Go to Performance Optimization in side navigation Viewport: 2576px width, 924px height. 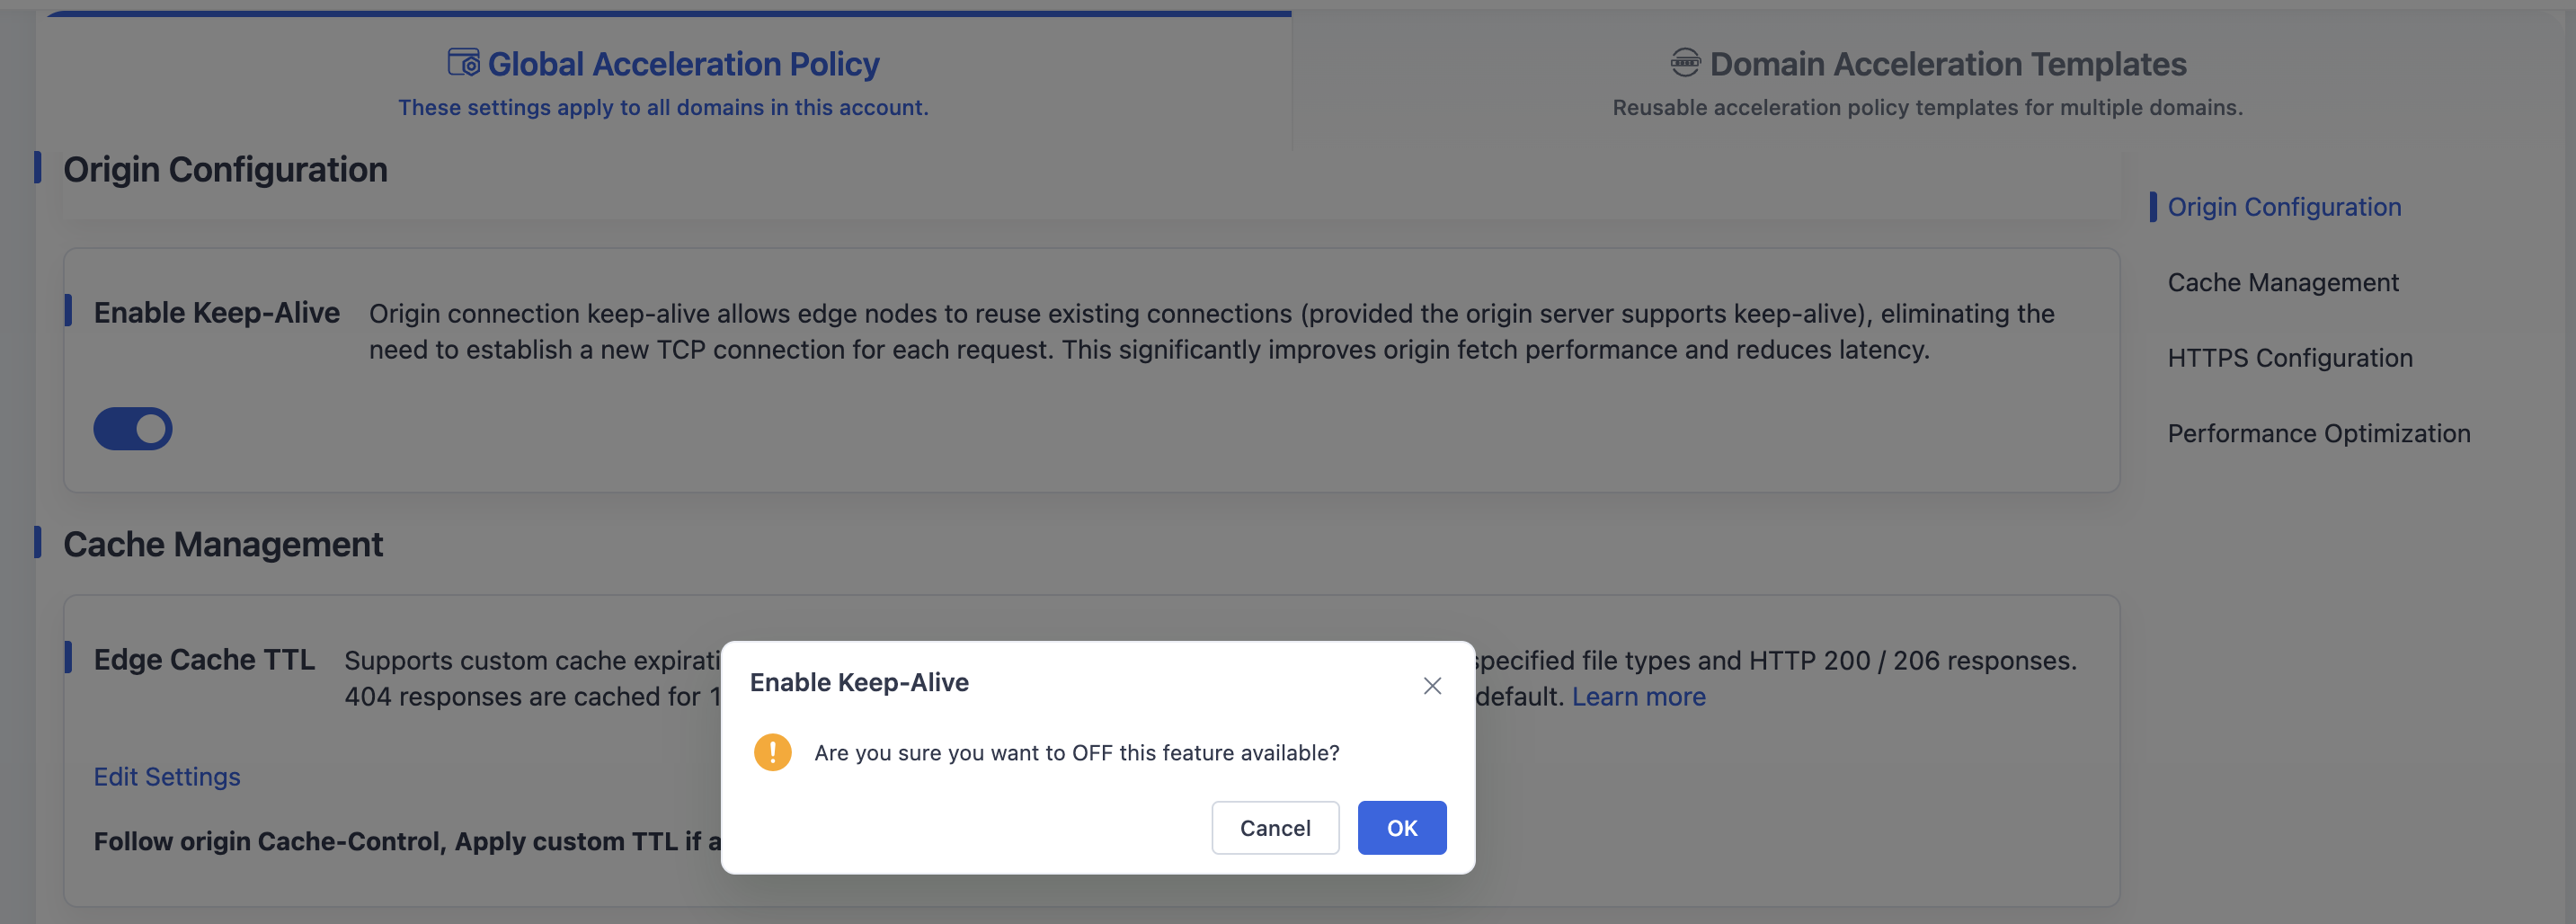click(x=2319, y=433)
